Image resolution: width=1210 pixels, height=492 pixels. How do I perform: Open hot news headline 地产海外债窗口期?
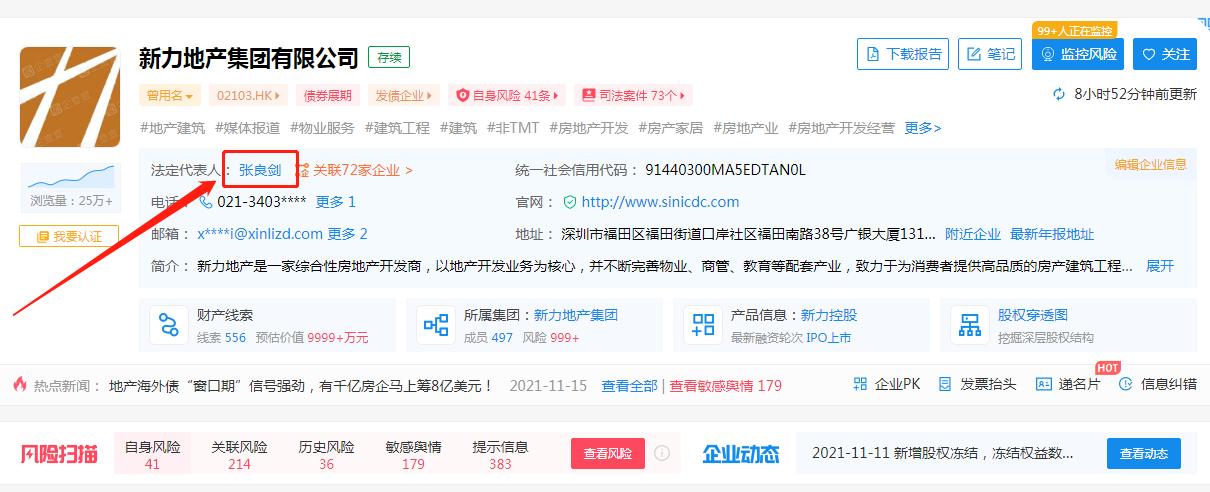pos(302,385)
